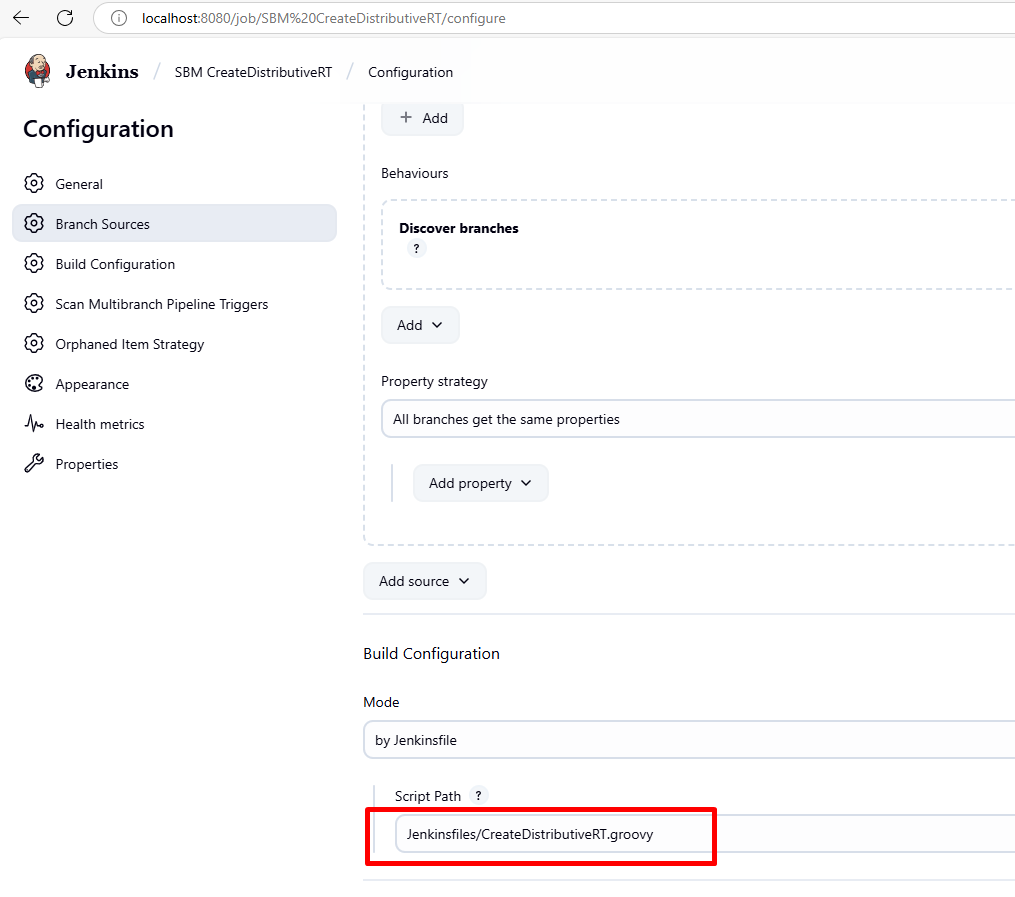The image size is (1015, 897).
Task: Click the site information icon in address bar
Action: coord(119,18)
